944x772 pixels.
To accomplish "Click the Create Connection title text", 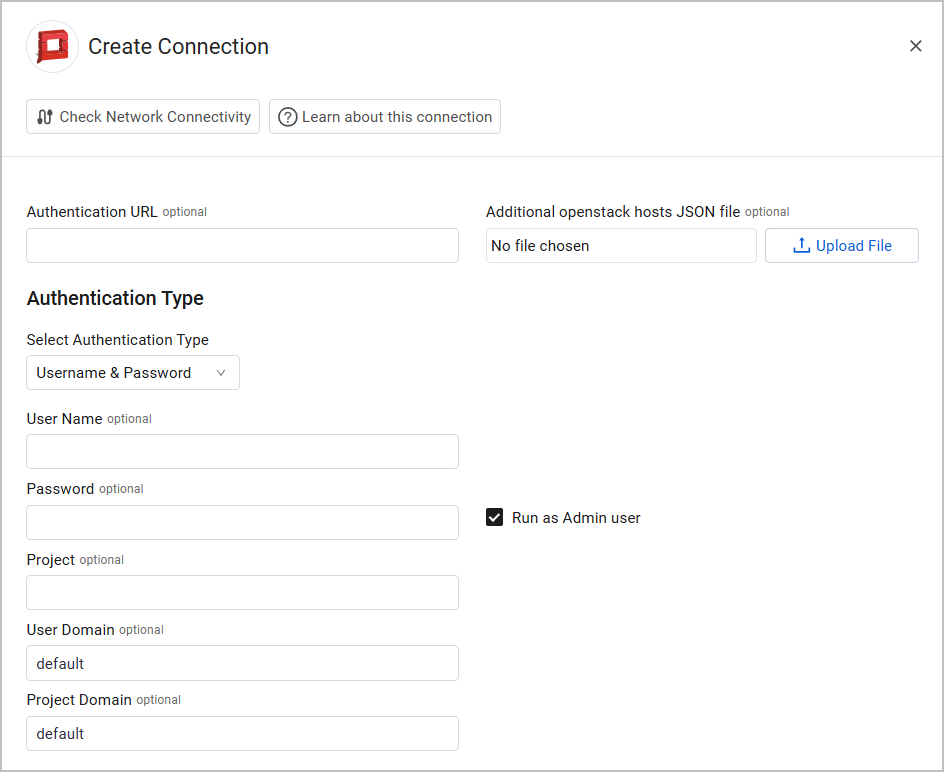I will click(178, 47).
